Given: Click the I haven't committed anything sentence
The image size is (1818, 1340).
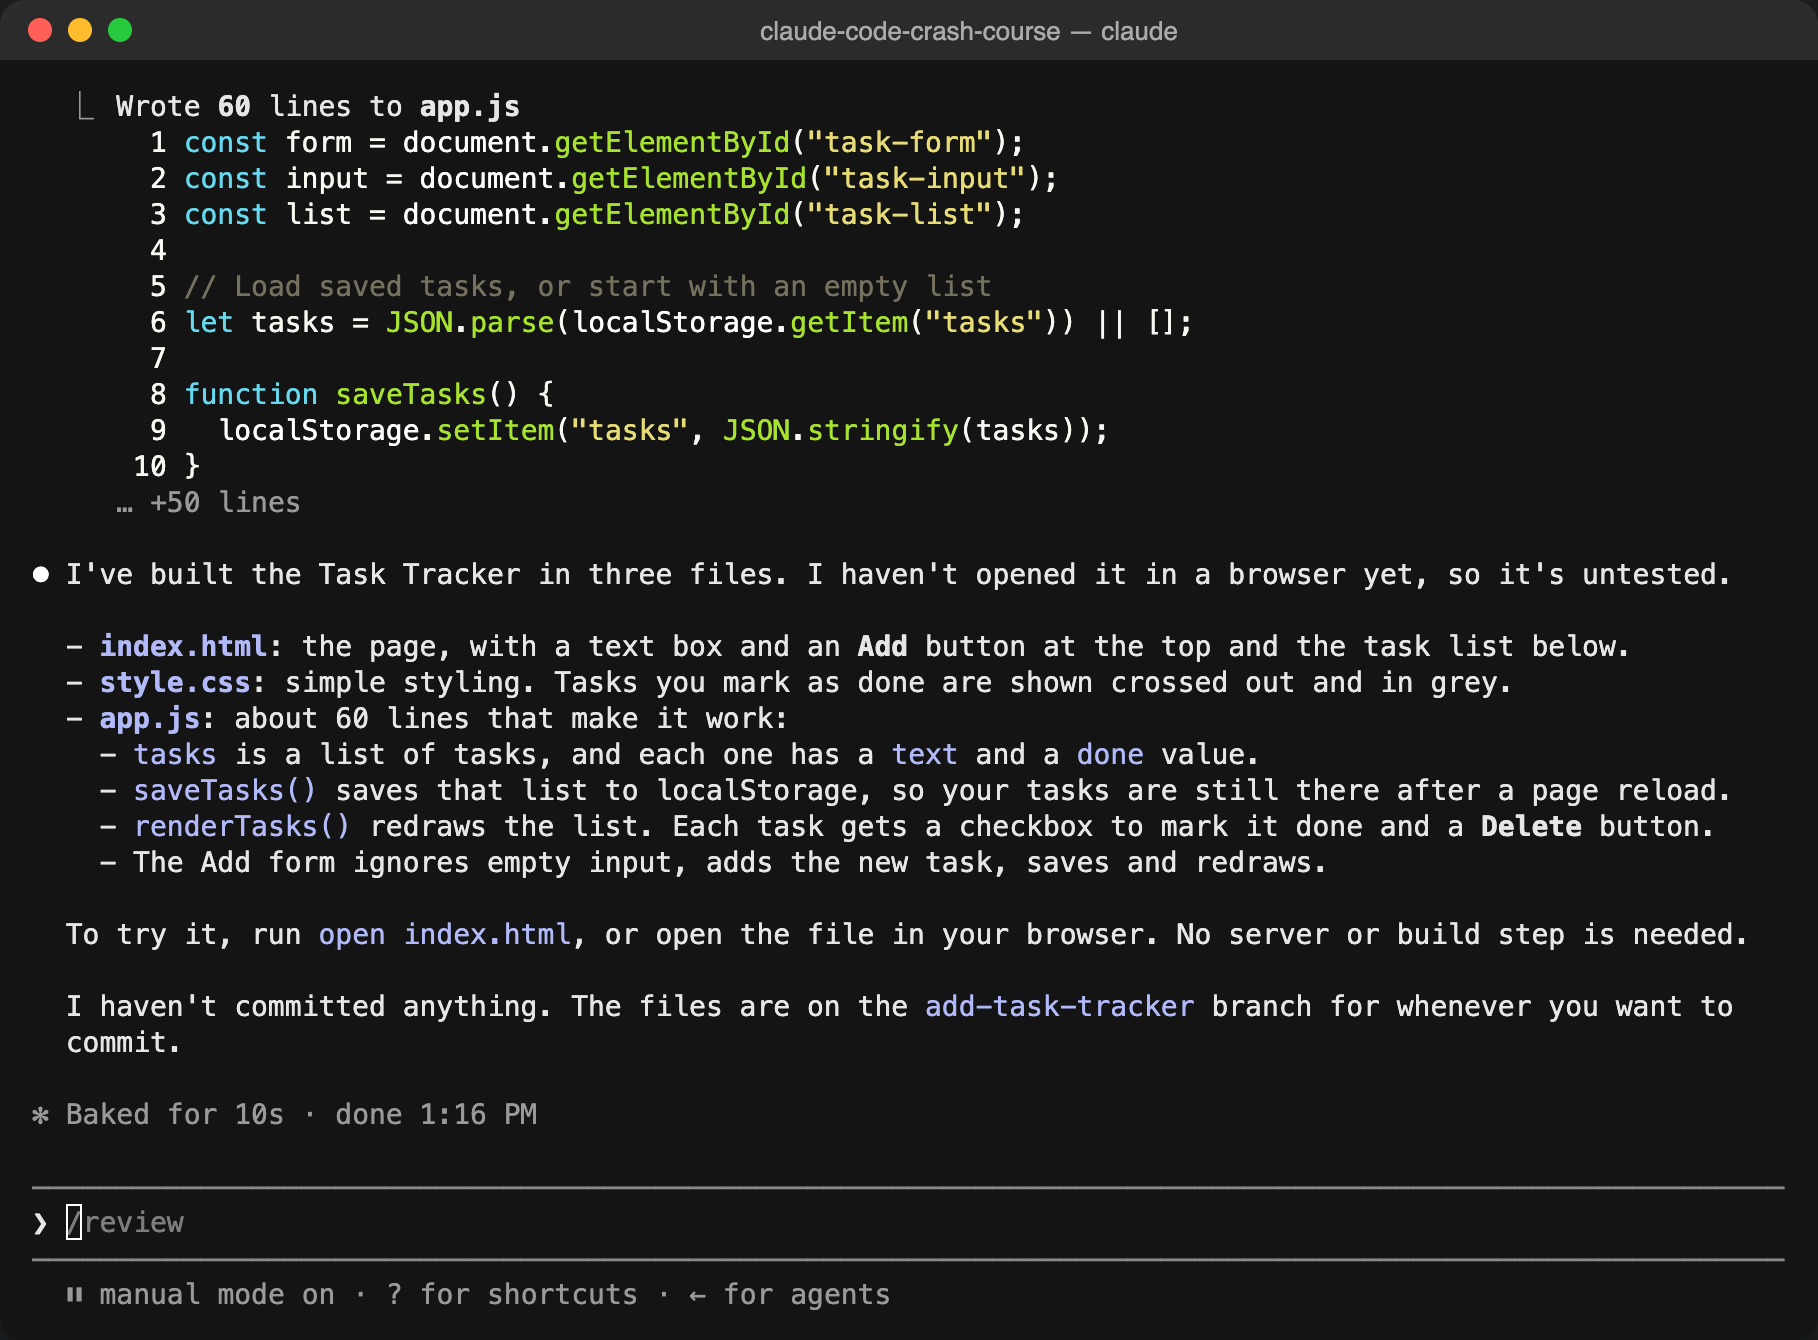Looking at the screenshot, I should [x=308, y=1006].
